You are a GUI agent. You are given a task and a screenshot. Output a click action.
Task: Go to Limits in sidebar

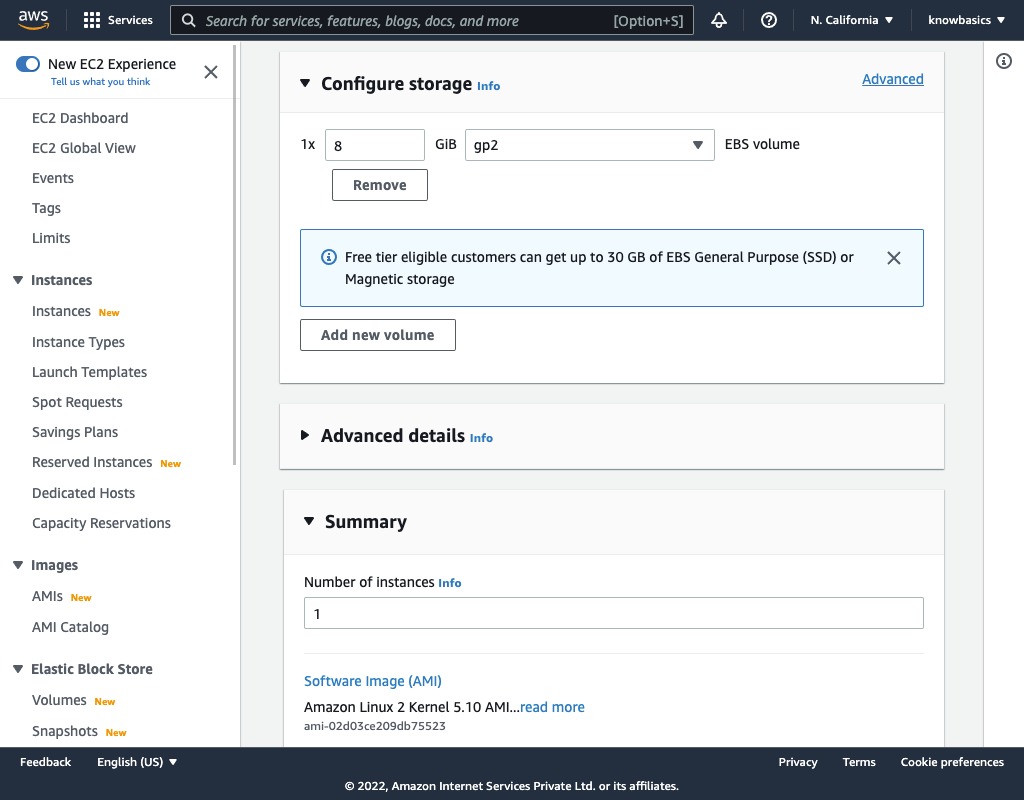point(51,238)
